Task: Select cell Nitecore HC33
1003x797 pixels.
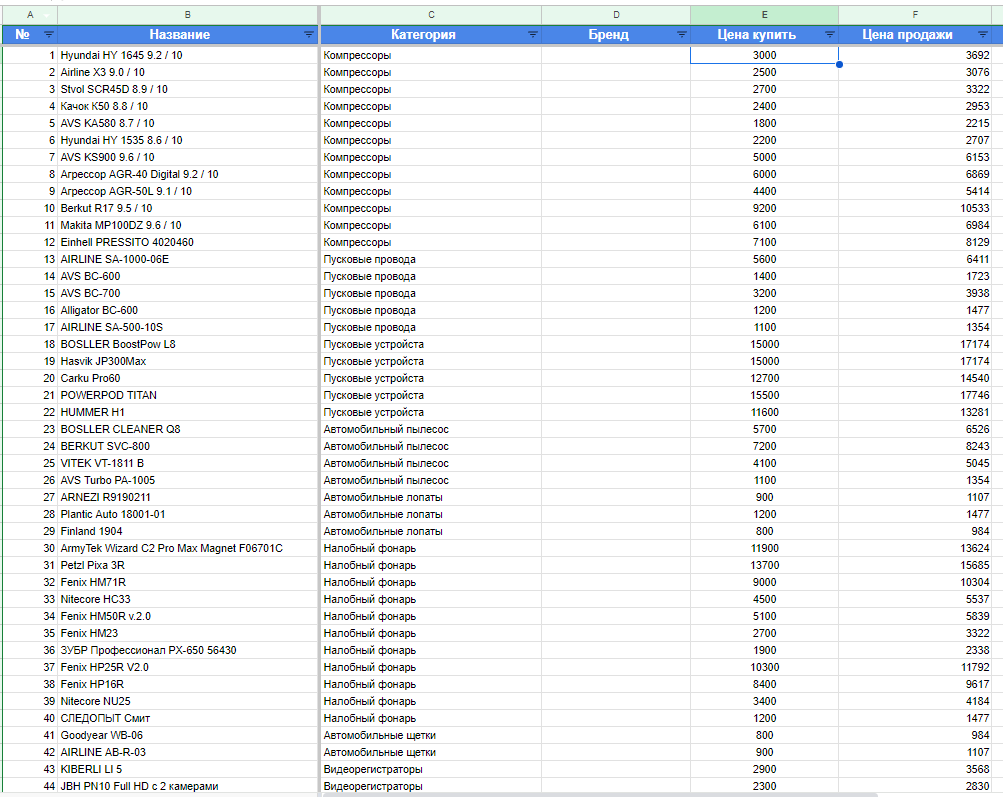Action: pos(187,599)
